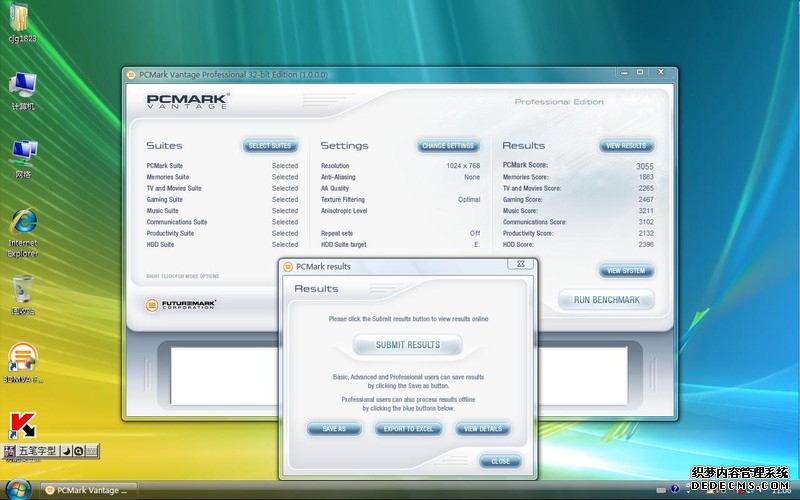
Task: Click 'RIGHT CLICK FOR MORE OPTIONS' text
Action: [x=183, y=276]
